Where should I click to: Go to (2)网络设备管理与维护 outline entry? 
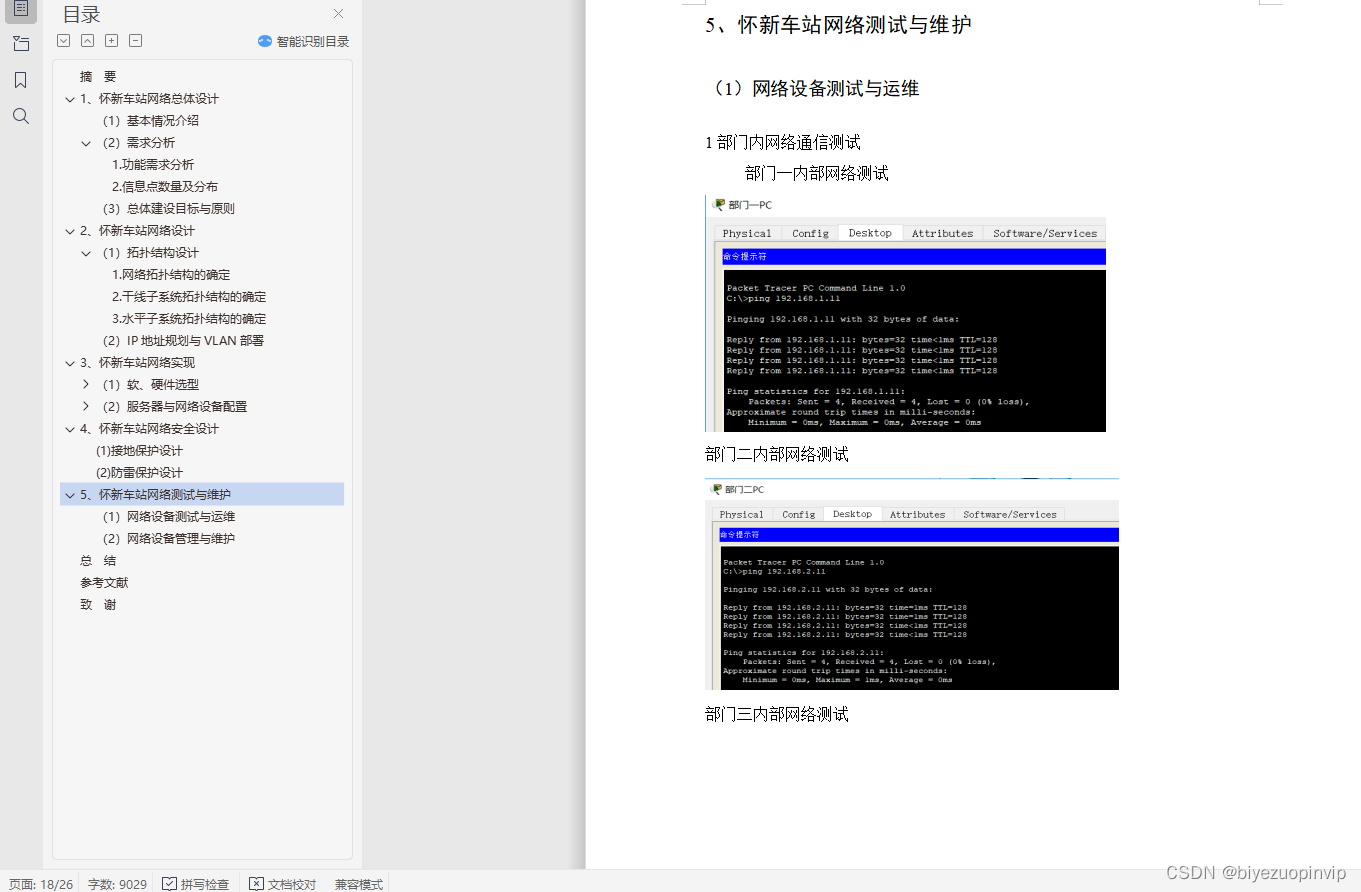pyautogui.click(x=168, y=539)
